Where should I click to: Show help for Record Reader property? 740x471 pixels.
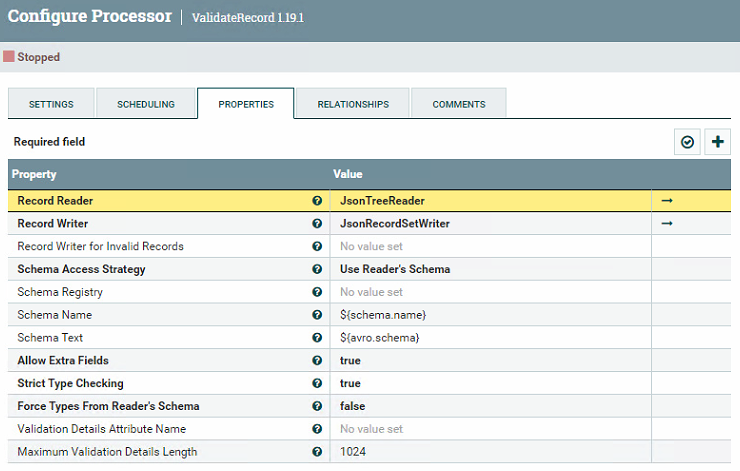click(x=317, y=201)
